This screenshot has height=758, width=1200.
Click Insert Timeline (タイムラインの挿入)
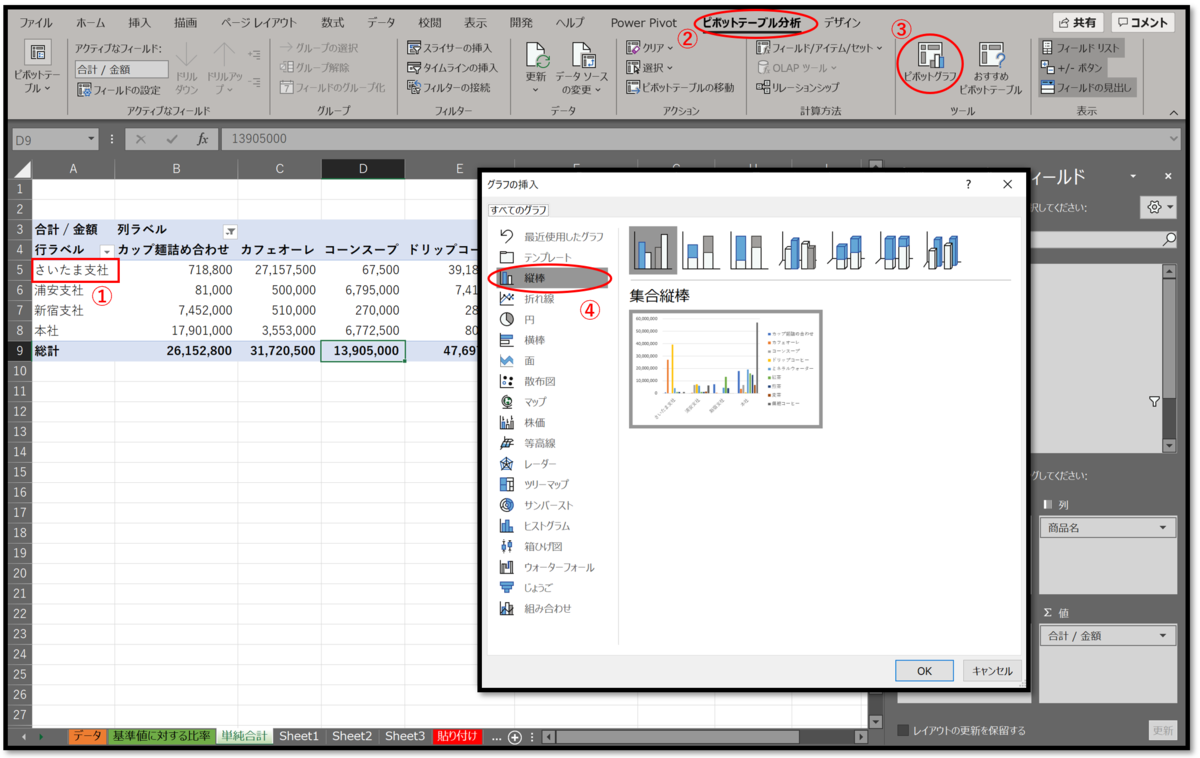pos(453,67)
